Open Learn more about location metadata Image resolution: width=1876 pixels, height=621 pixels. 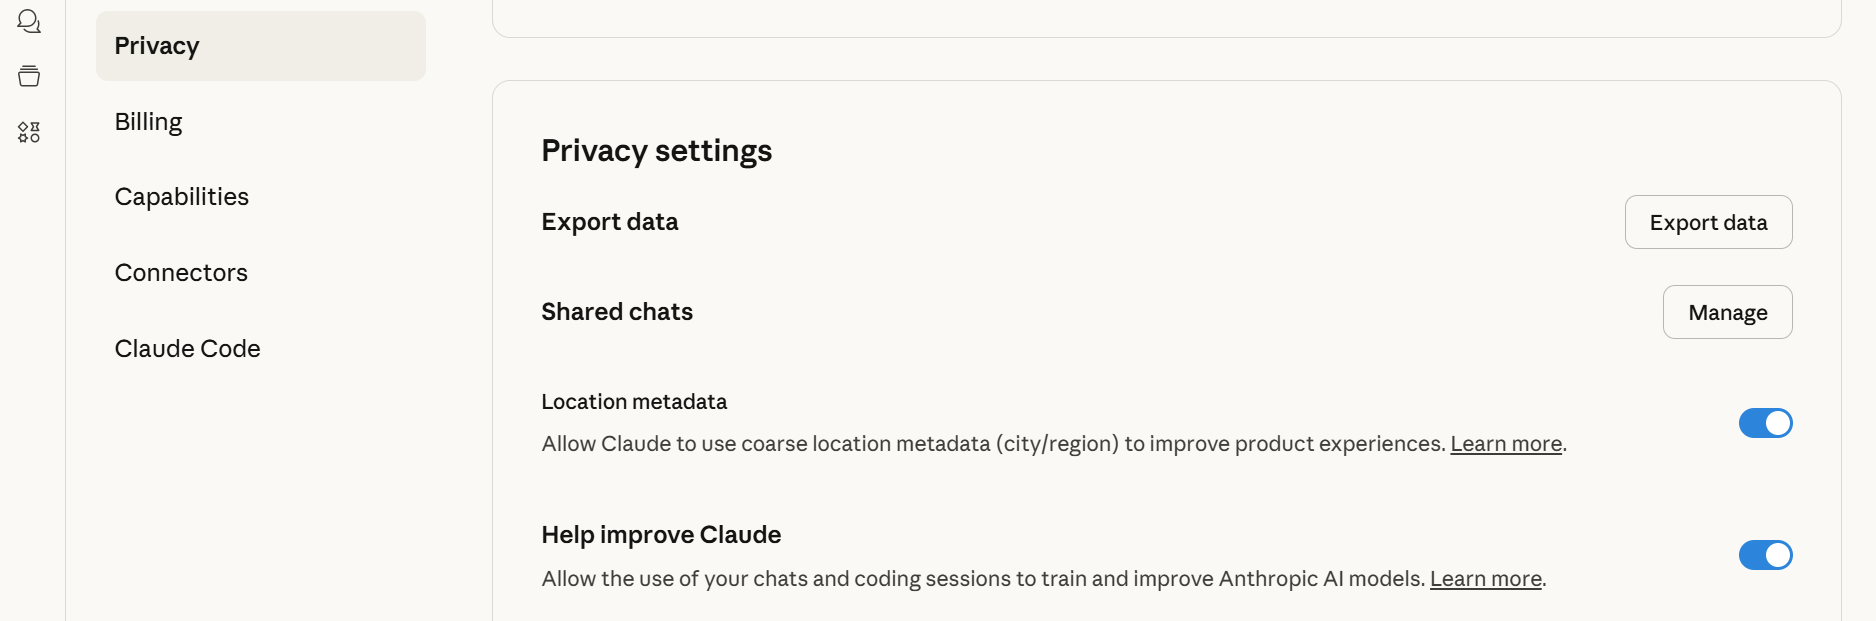click(1506, 443)
